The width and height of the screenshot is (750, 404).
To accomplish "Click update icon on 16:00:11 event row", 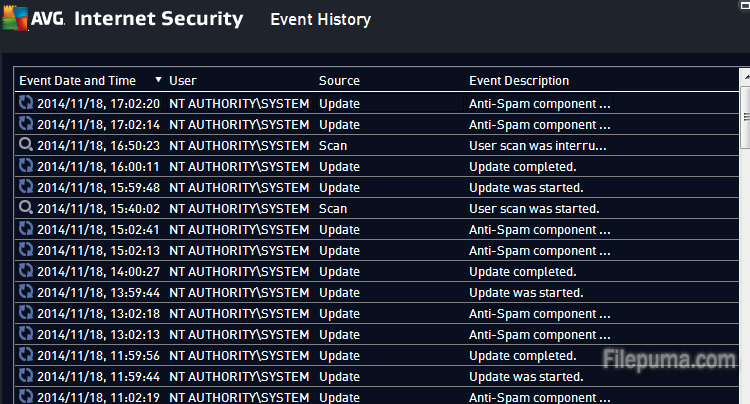I will pos(26,166).
